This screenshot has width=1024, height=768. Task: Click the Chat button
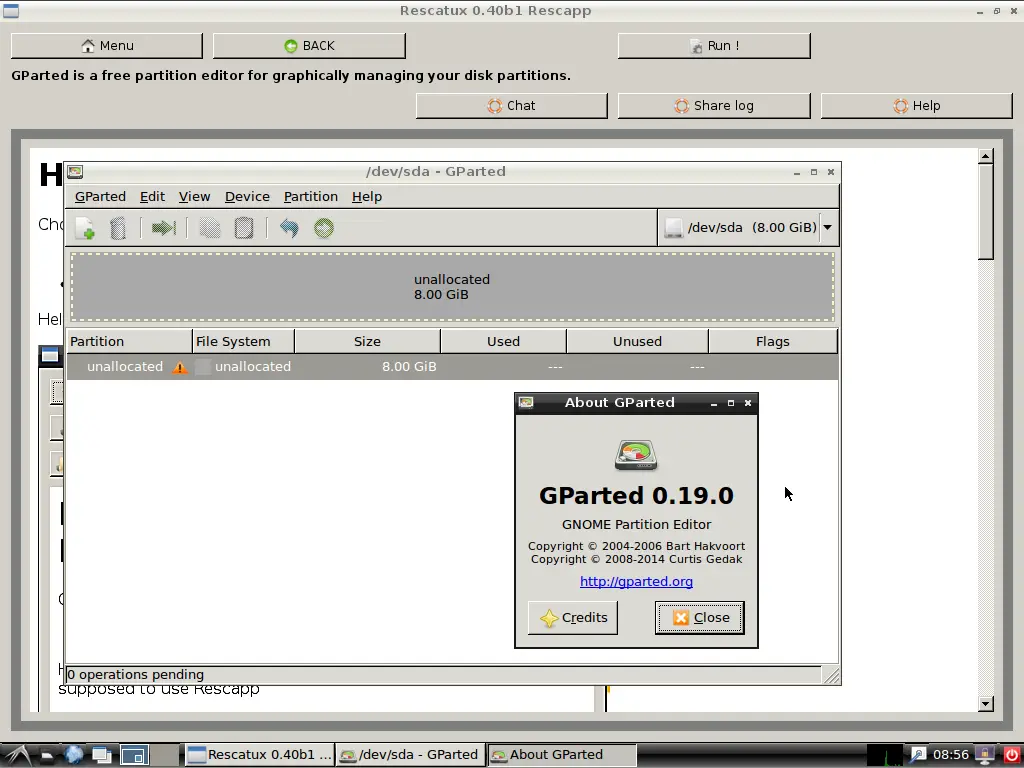pos(511,106)
